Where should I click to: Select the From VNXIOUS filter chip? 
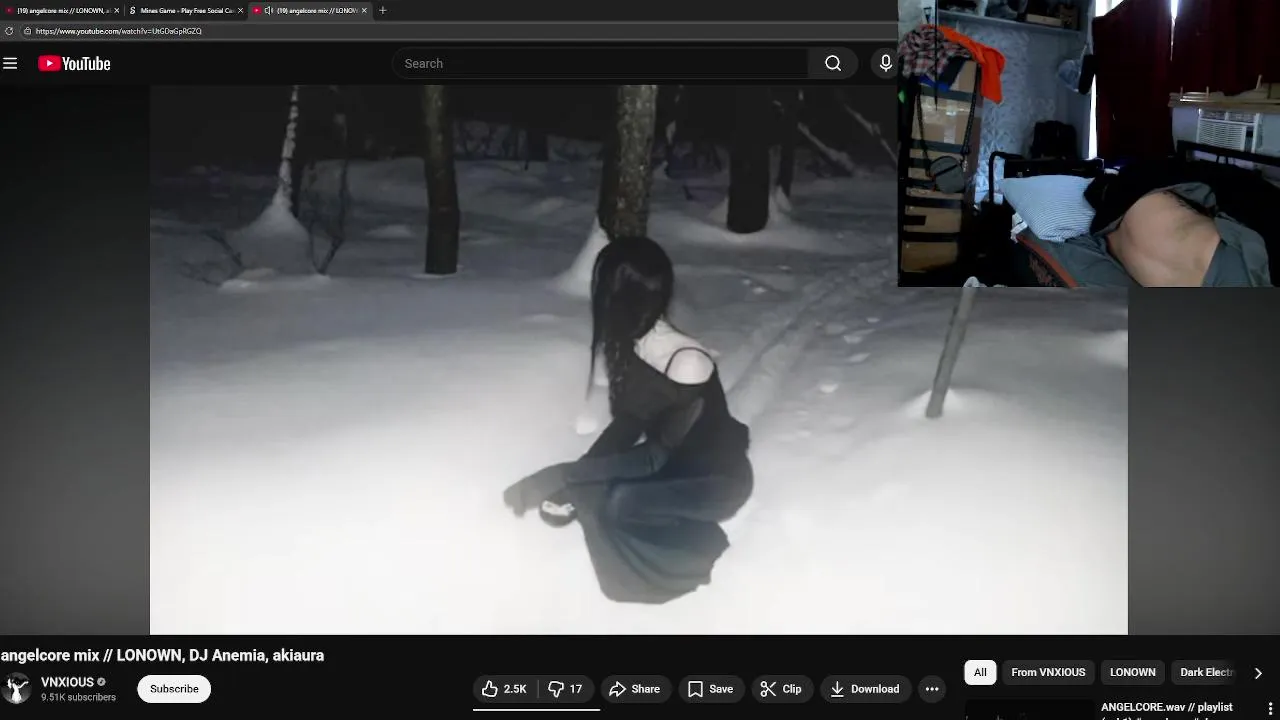pyautogui.click(x=1048, y=672)
